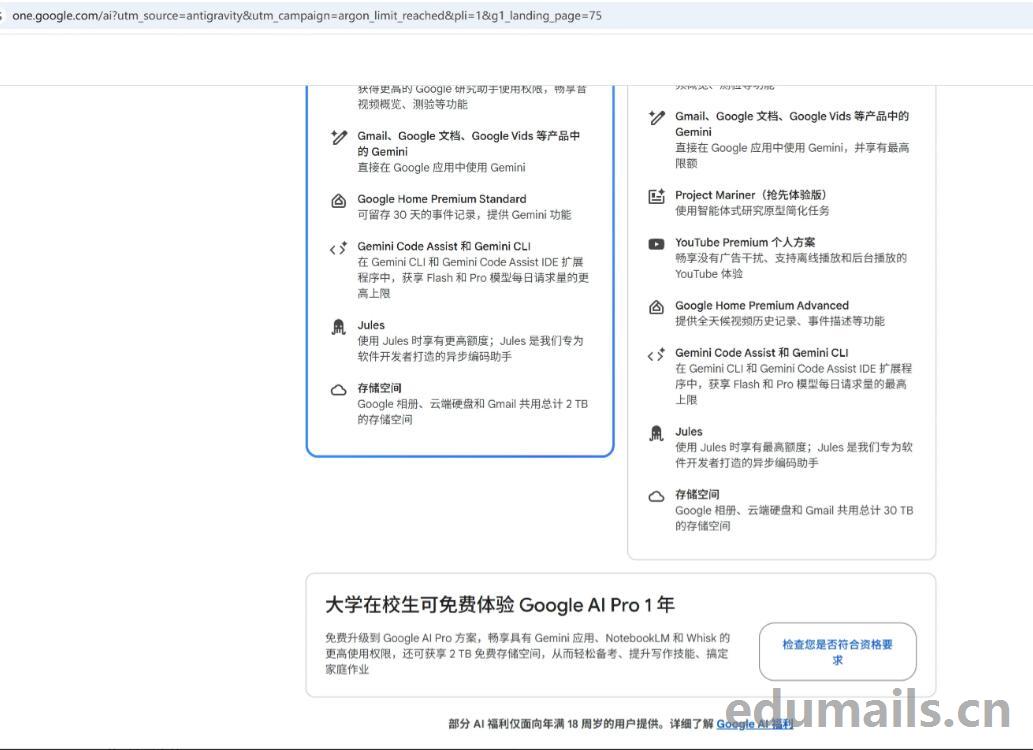
Task: Click the code icon next to Gemini Code Assist in left card
Action: [340, 248]
